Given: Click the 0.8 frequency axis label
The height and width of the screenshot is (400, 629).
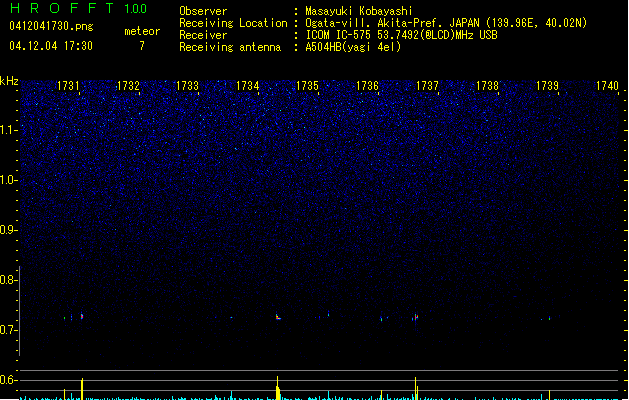Looking at the screenshot, I should click(8, 280).
